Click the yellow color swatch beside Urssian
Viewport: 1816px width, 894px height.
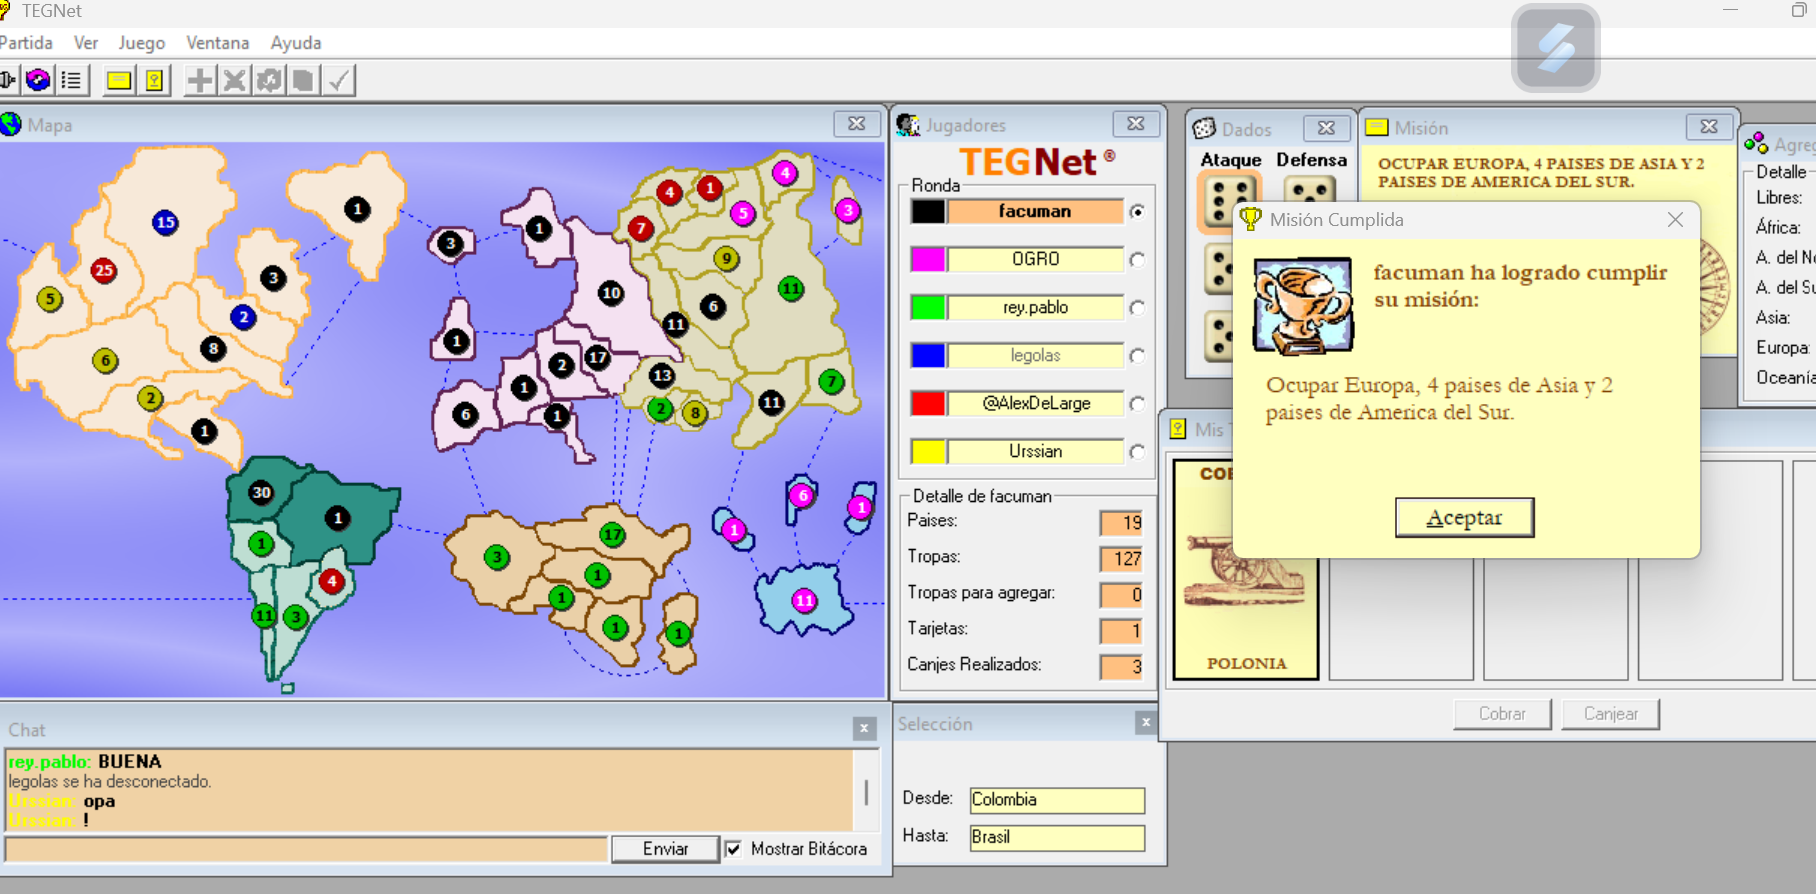[928, 452]
